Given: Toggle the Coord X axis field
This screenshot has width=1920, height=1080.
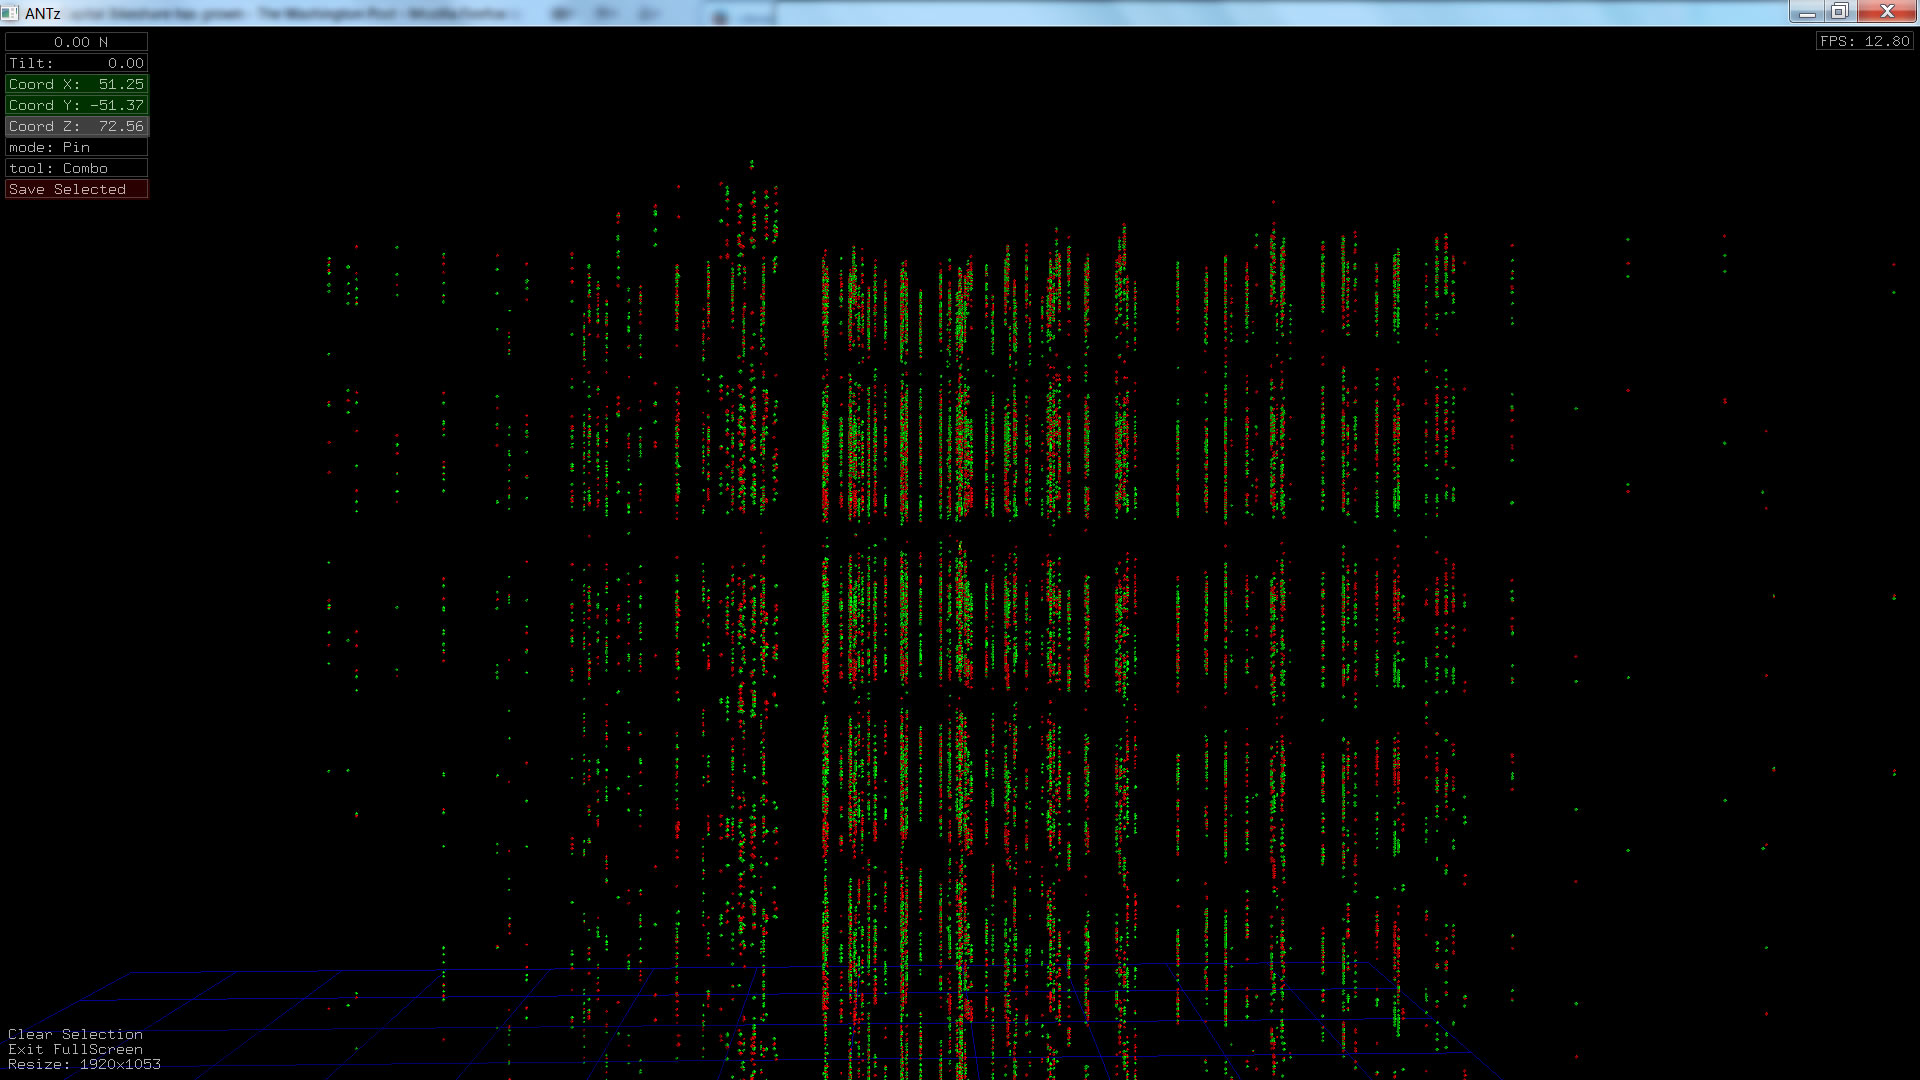Looking at the screenshot, I should click(77, 84).
